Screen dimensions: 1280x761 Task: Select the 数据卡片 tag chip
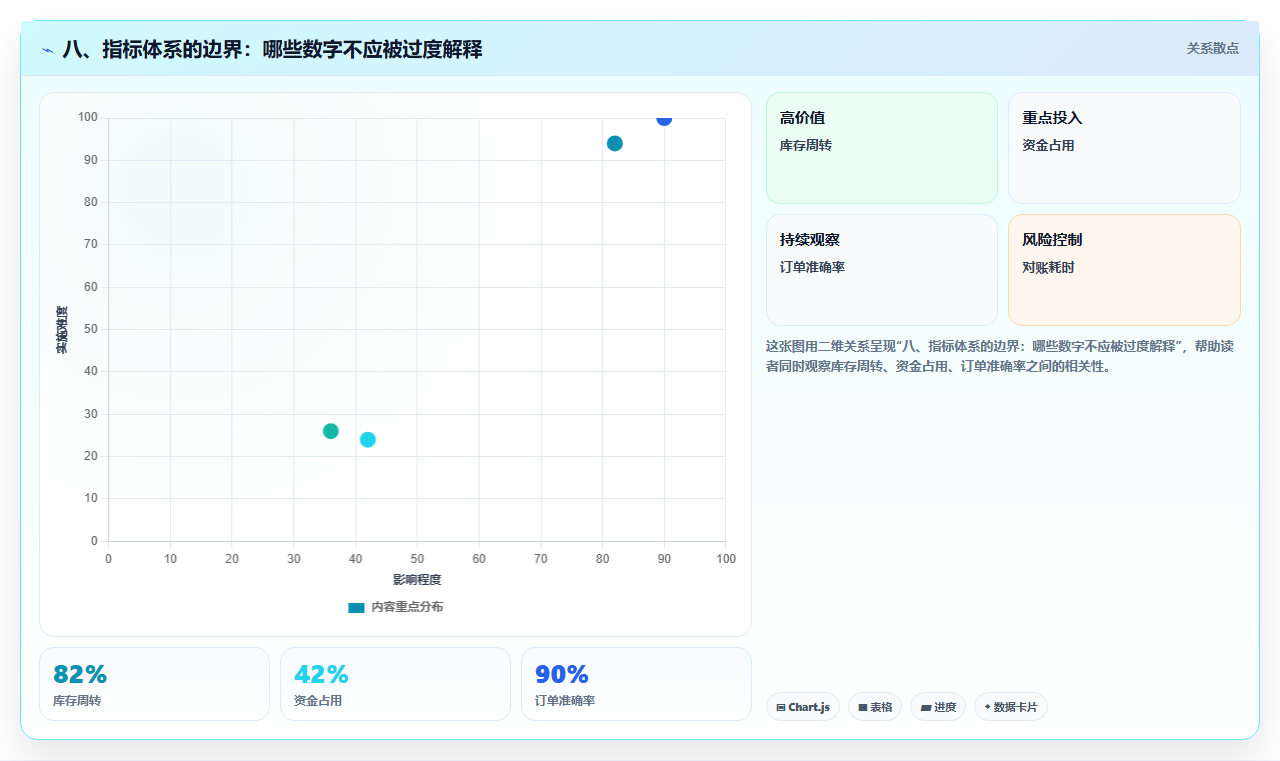[1011, 707]
